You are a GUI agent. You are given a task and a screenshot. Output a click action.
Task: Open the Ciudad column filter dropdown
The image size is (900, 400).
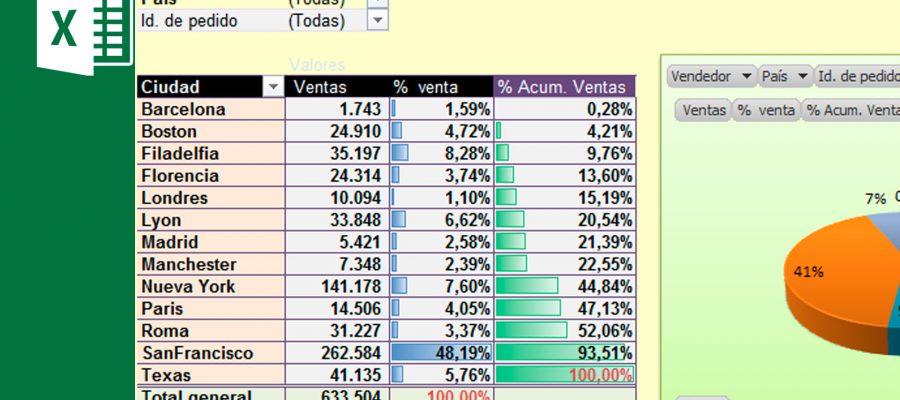pyautogui.click(x=273, y=87)
